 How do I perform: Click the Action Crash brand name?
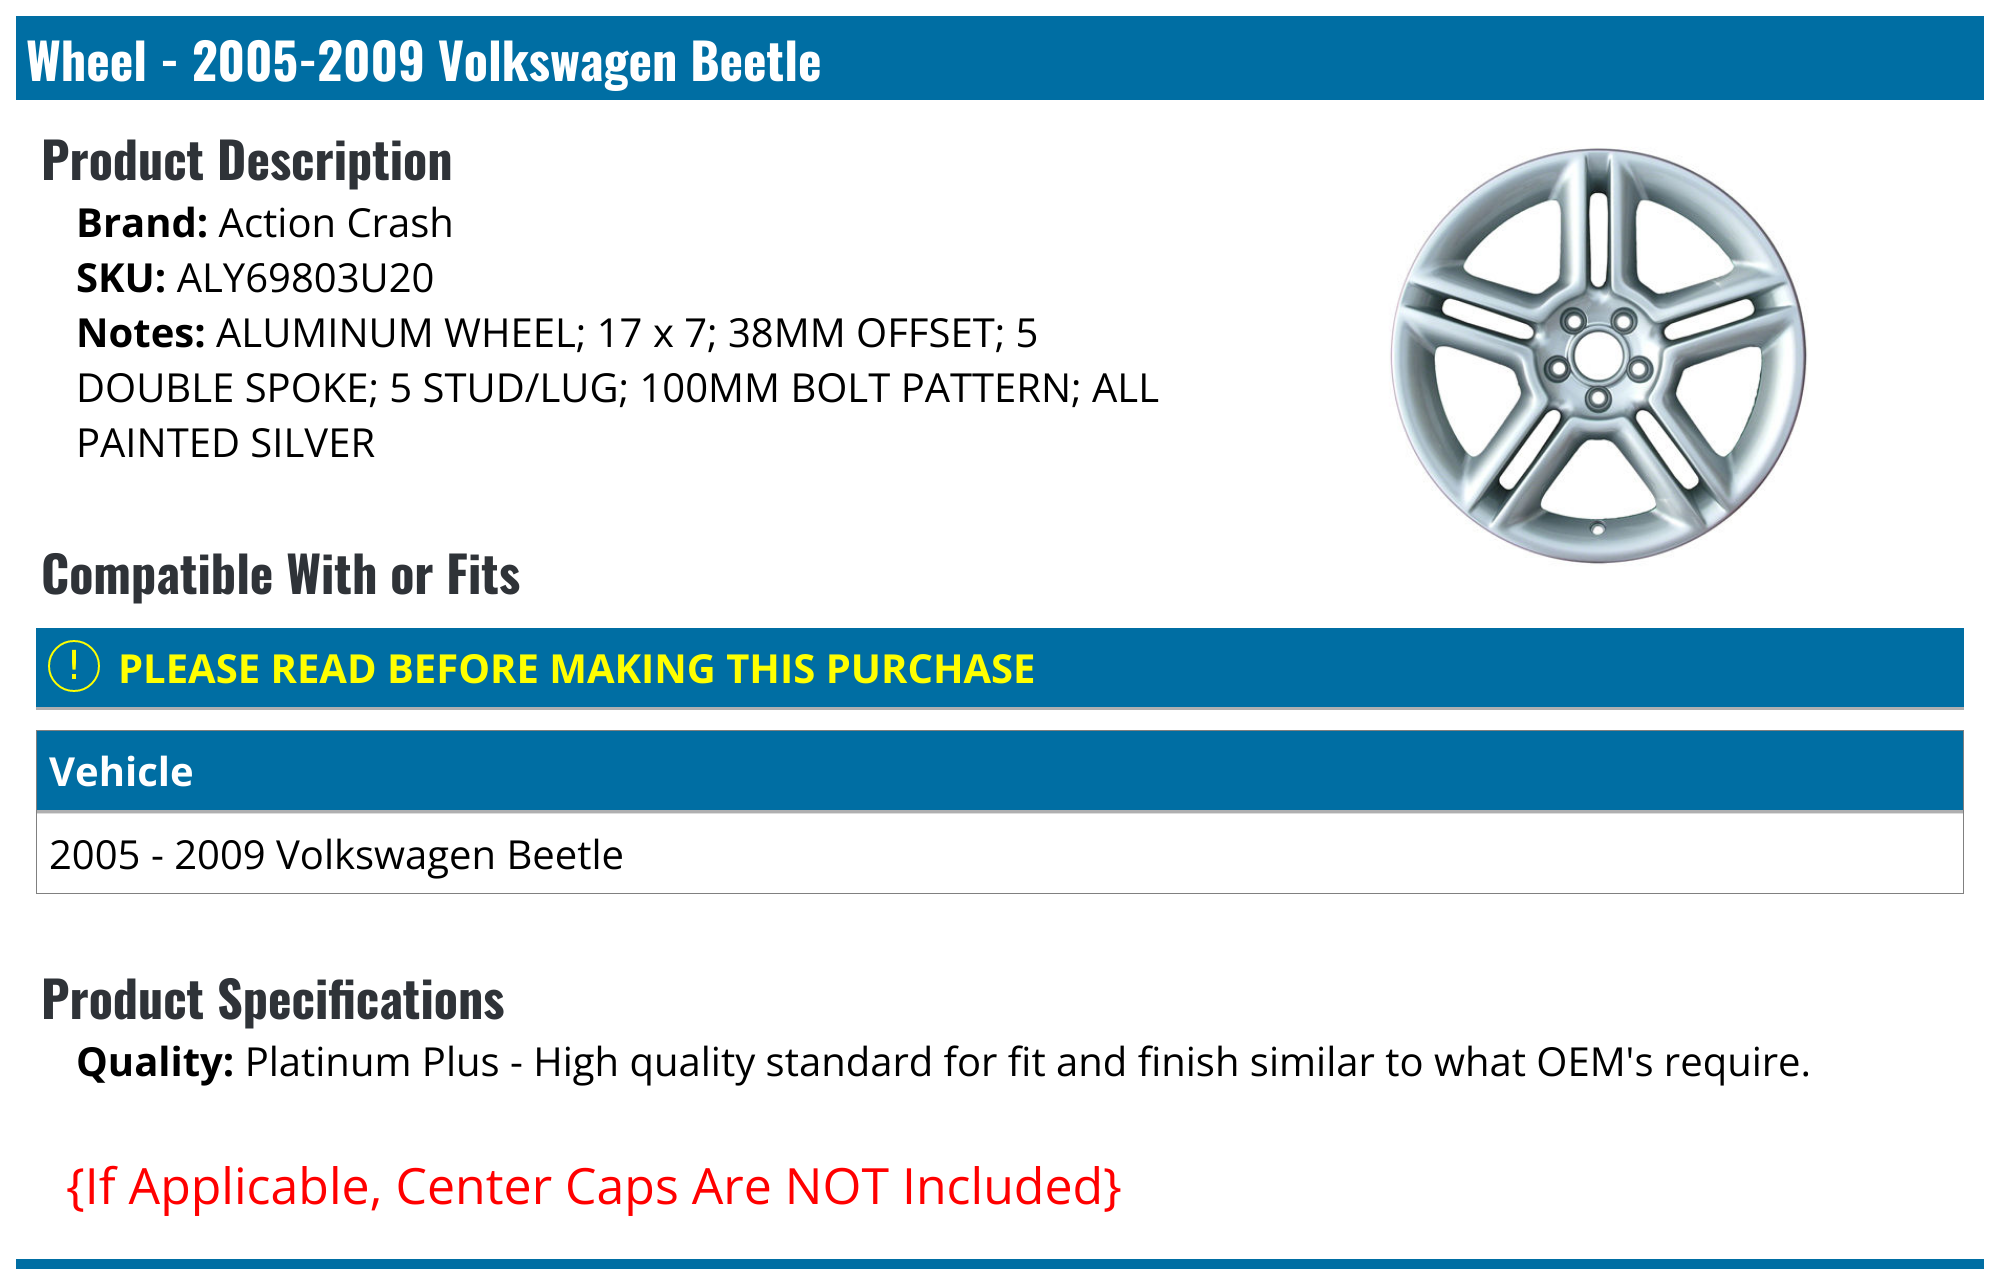335,223
